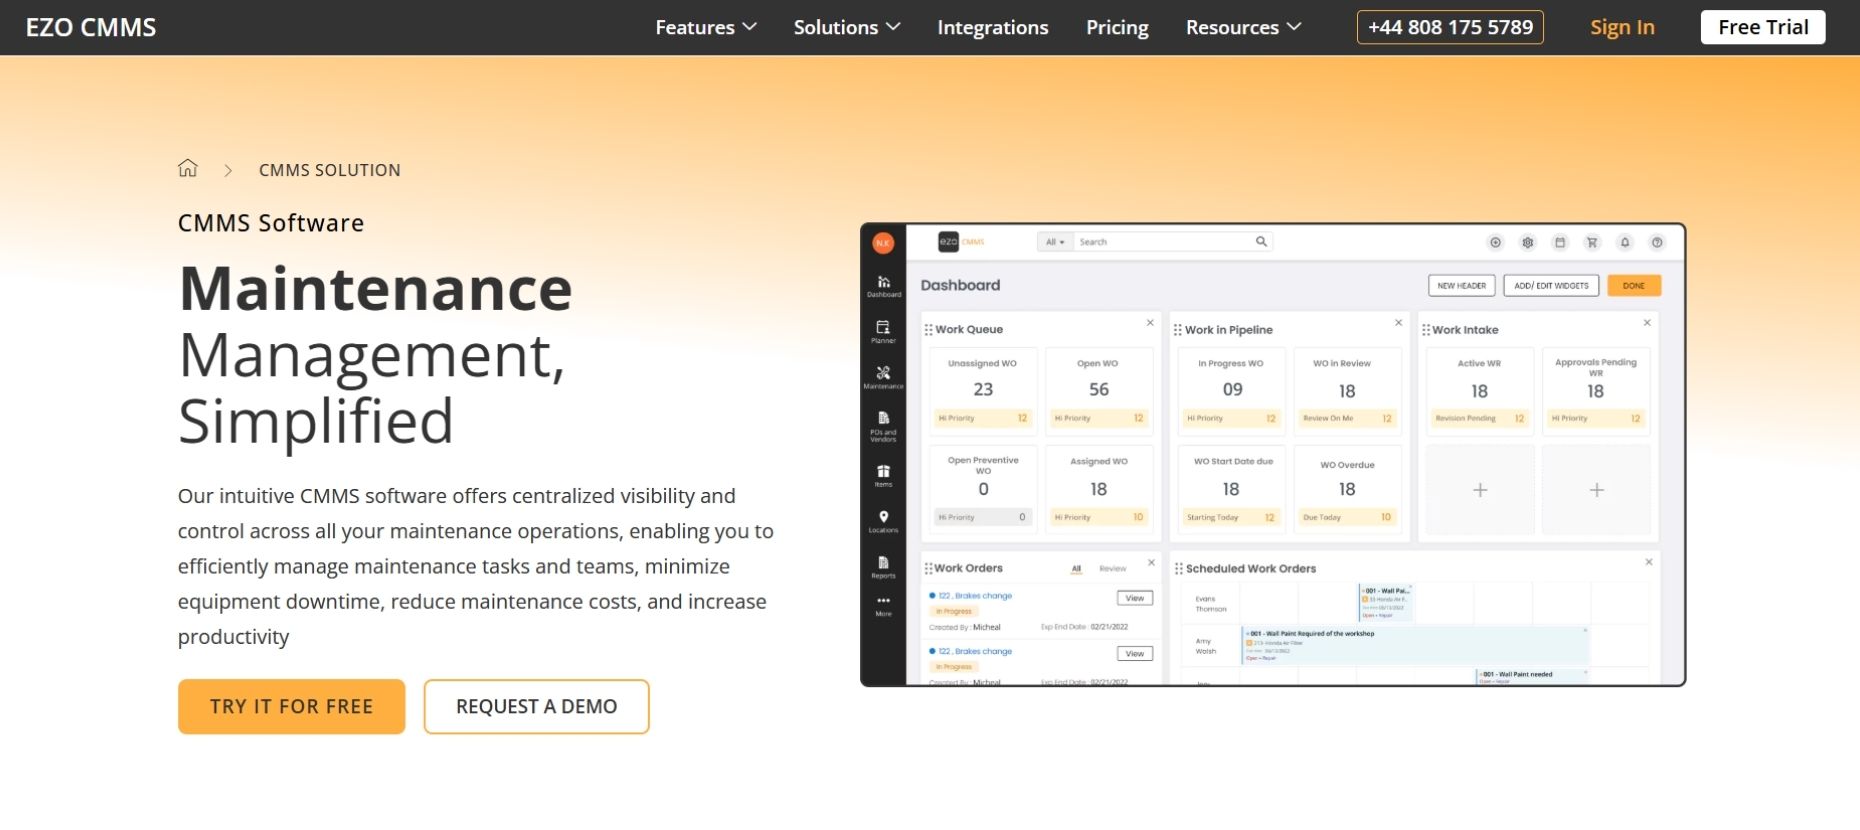
Task: Click the add plus-circle icon in dashboard header
Action: coord(1496,242)
